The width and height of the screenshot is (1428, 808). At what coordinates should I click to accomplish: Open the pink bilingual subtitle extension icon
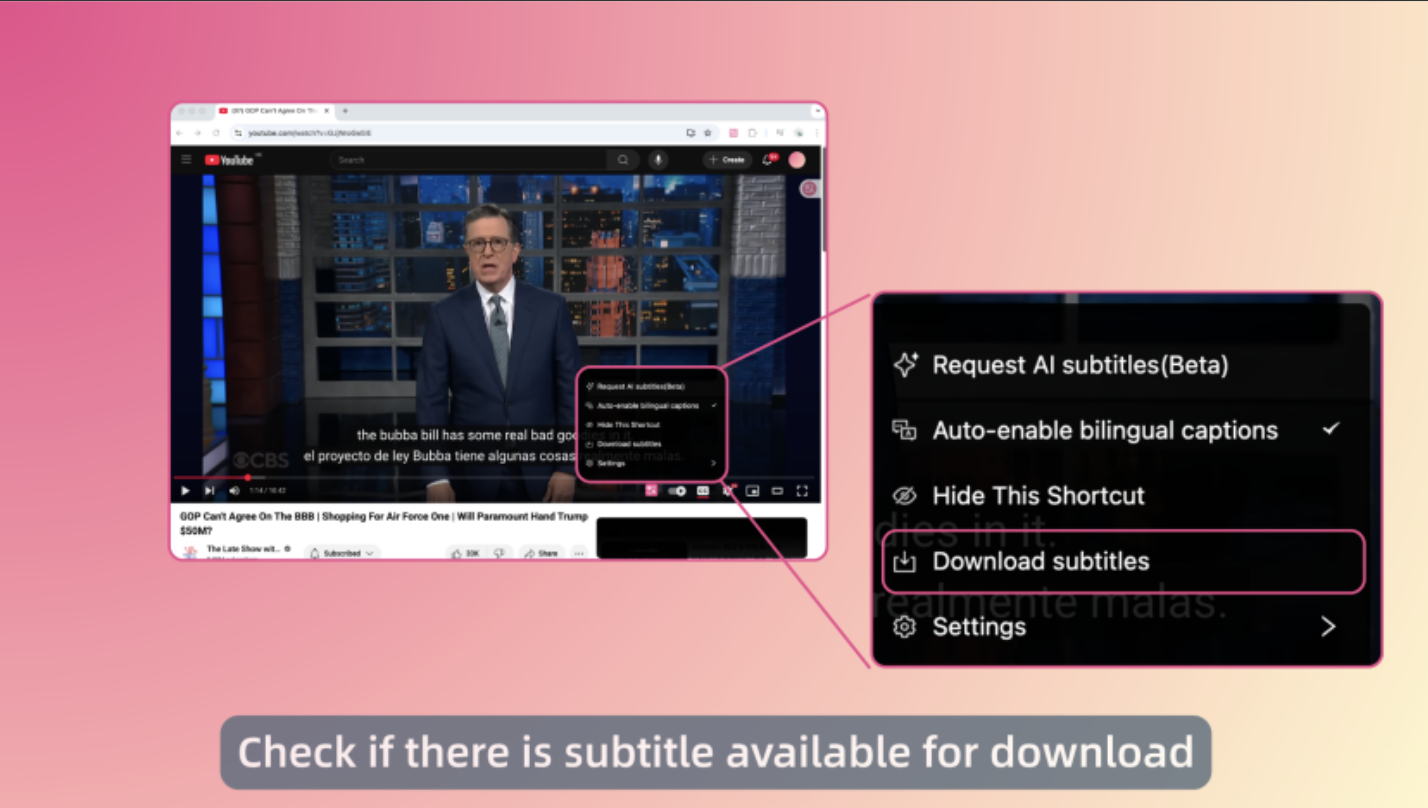[x=651, y=491]
